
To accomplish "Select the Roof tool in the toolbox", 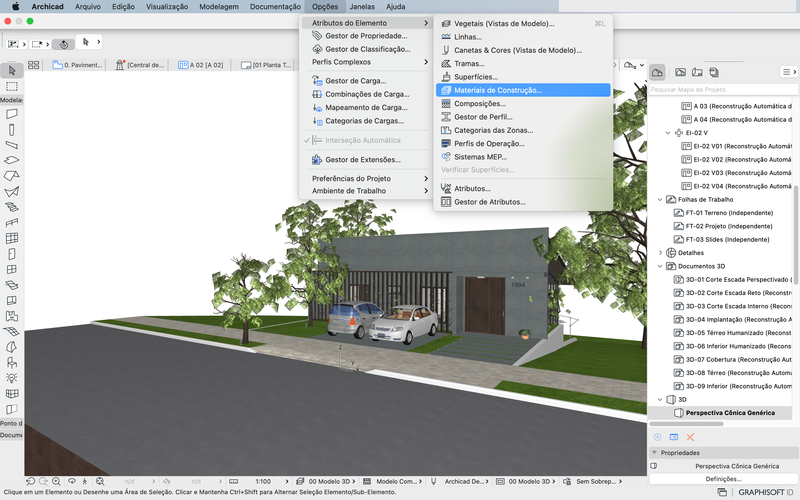I will [x=12, y=176].
